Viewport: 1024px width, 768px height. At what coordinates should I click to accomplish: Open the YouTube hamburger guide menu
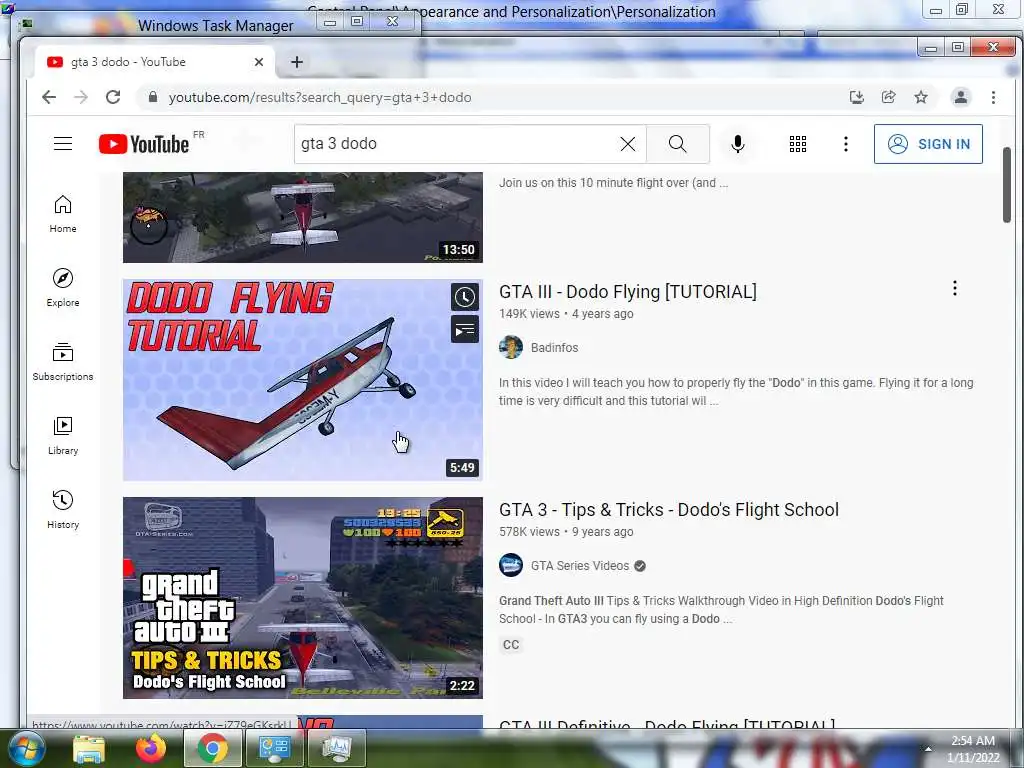click(63, 144)
